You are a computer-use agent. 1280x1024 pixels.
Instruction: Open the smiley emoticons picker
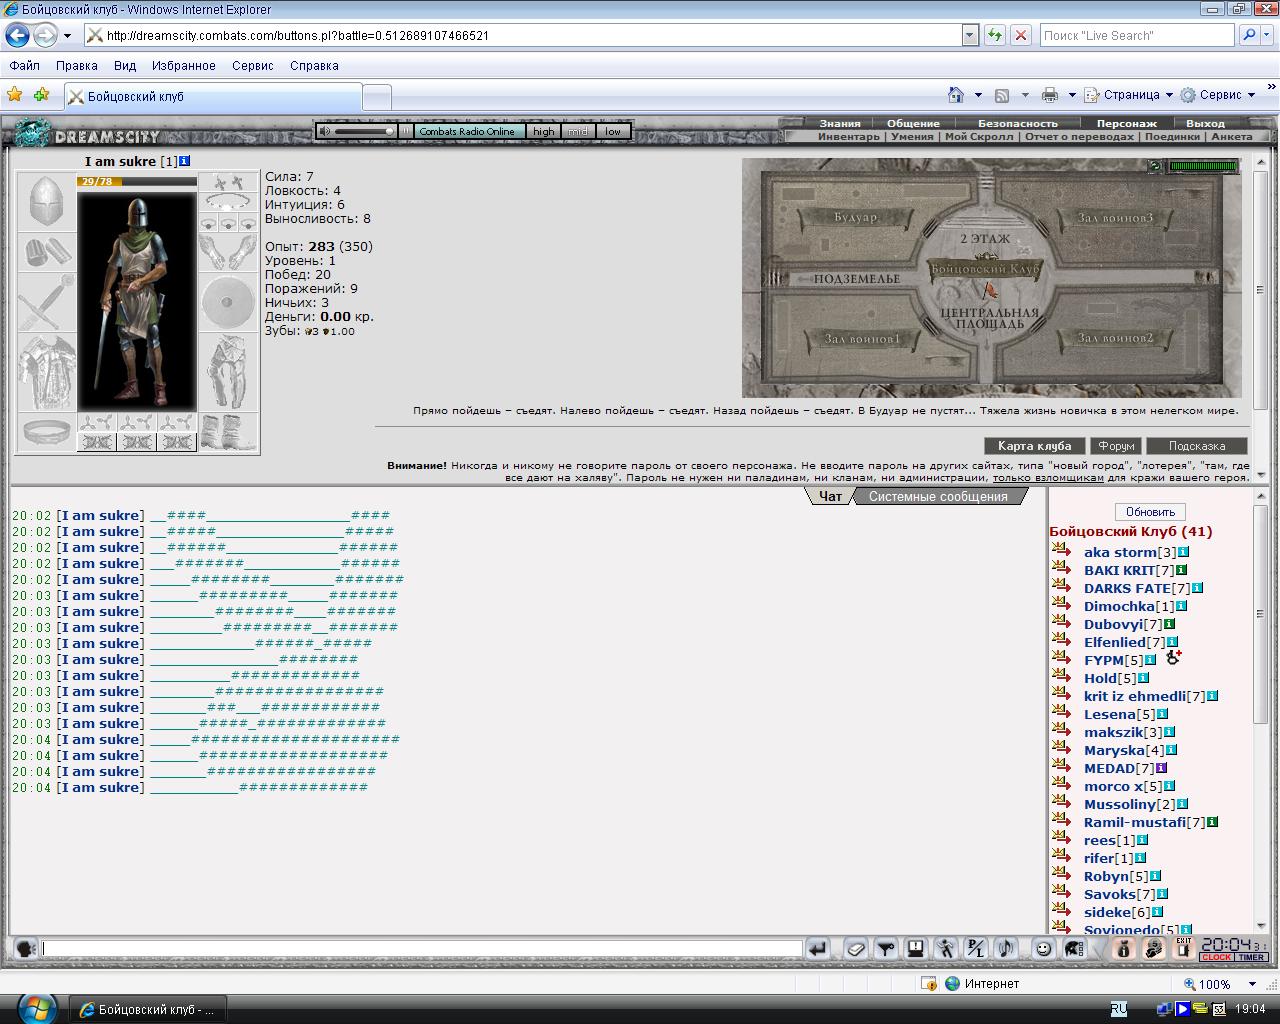pos(1044,949)
